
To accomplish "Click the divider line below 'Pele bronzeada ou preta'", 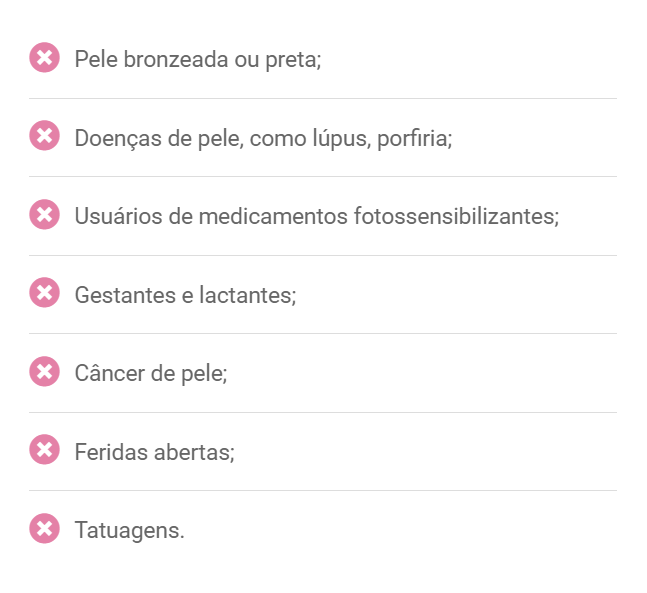I will click(x=322, y=98).
